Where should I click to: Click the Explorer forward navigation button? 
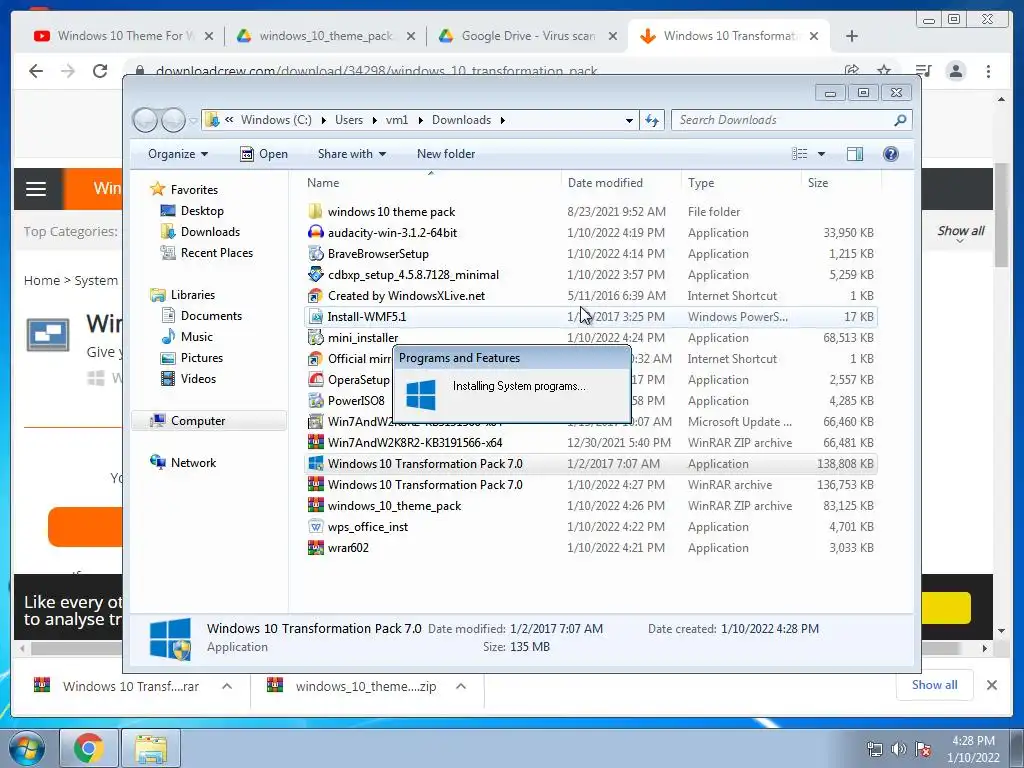click(173, 120)
